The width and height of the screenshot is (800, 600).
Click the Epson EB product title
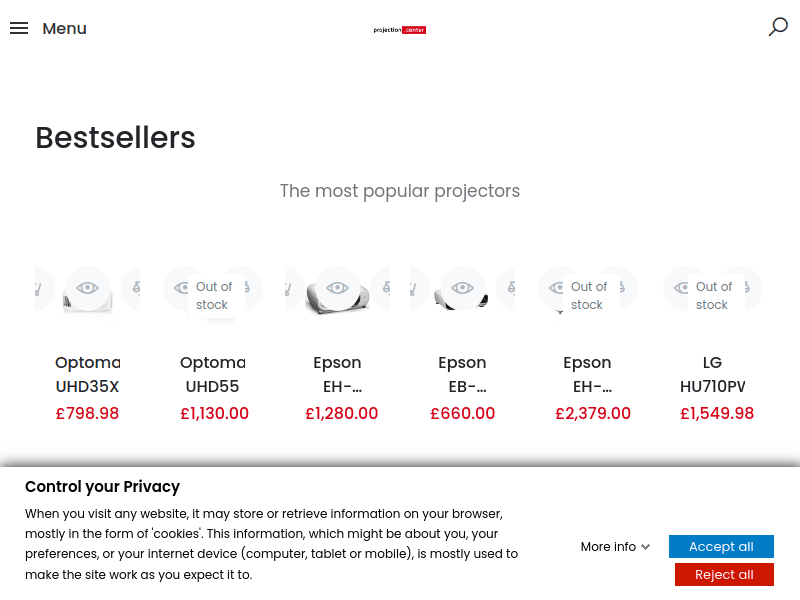coord(462,374)
